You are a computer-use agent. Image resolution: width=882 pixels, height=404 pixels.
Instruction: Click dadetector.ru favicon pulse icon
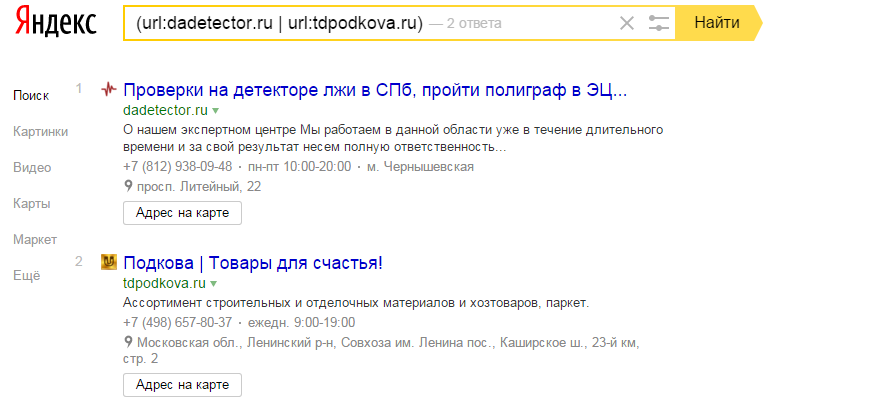pos(109,89)
